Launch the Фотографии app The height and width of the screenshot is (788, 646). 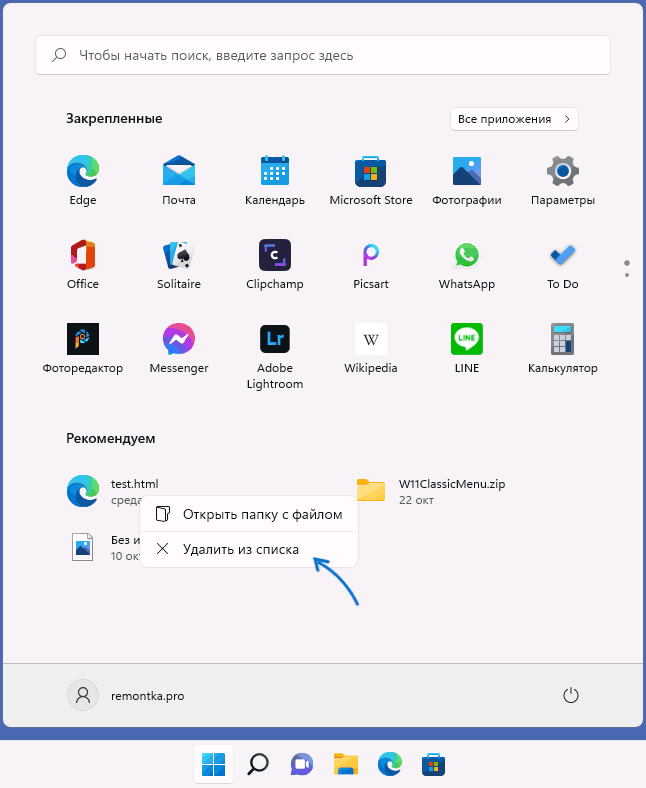click(467, 180)
